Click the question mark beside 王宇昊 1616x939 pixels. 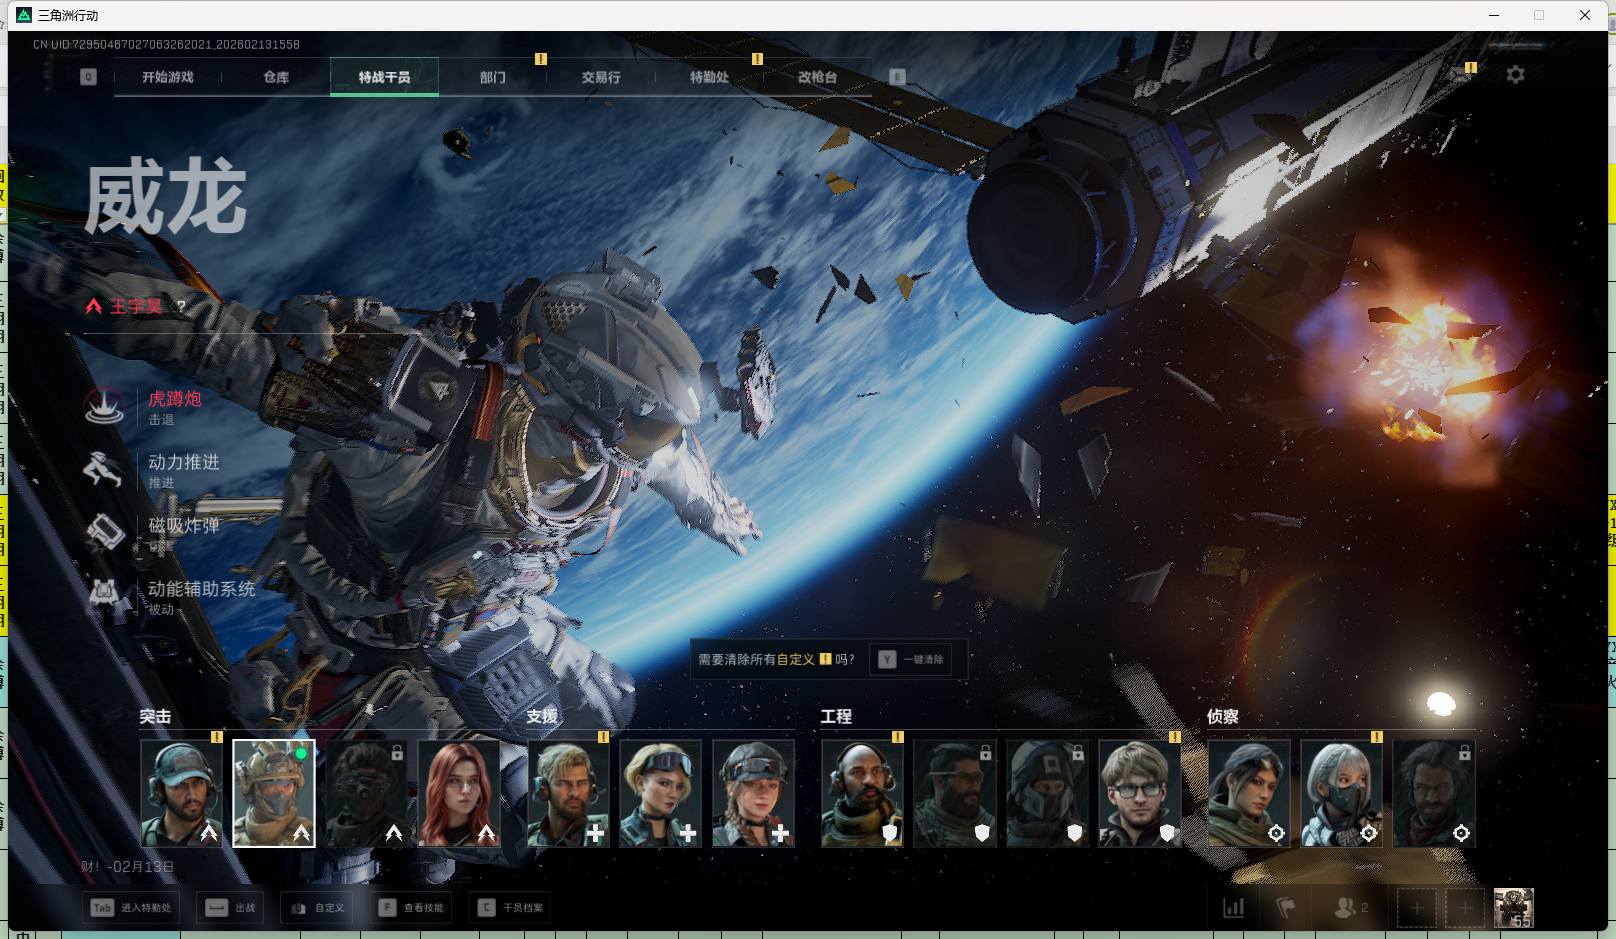click(181, 306)
